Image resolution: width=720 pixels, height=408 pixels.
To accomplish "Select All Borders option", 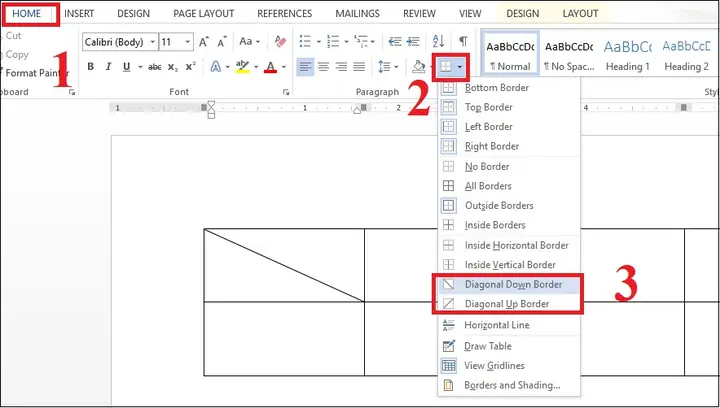I will click(x=509, y=186).
